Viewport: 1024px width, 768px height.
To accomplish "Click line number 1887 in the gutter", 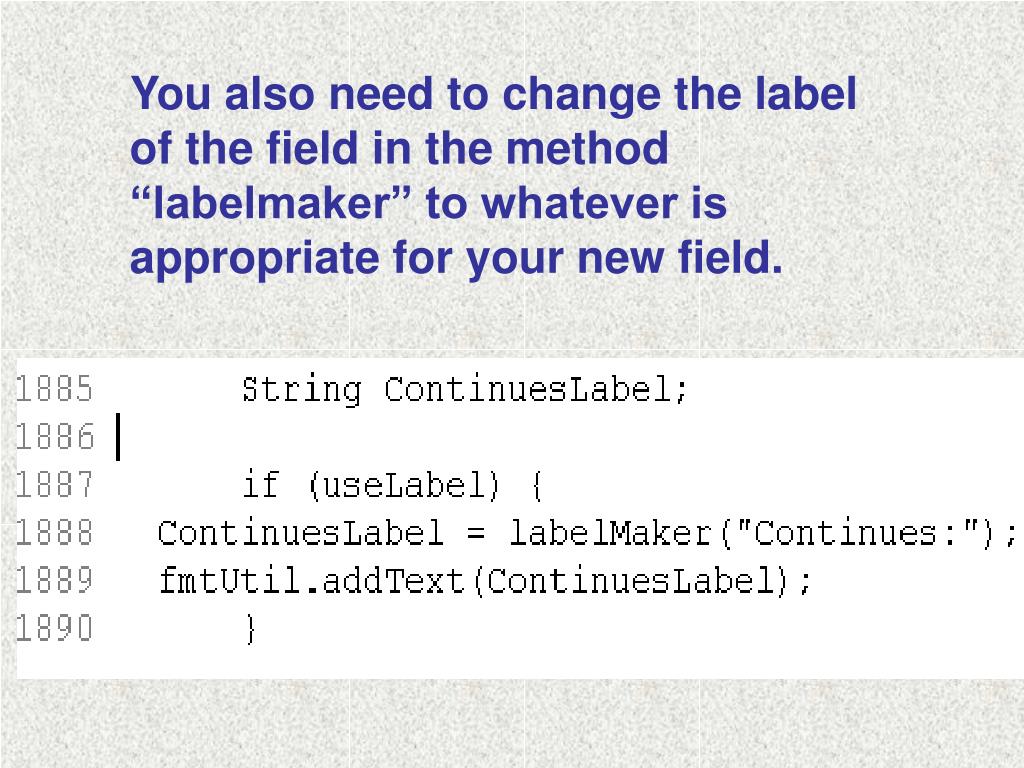I will [x=54, y=485].
